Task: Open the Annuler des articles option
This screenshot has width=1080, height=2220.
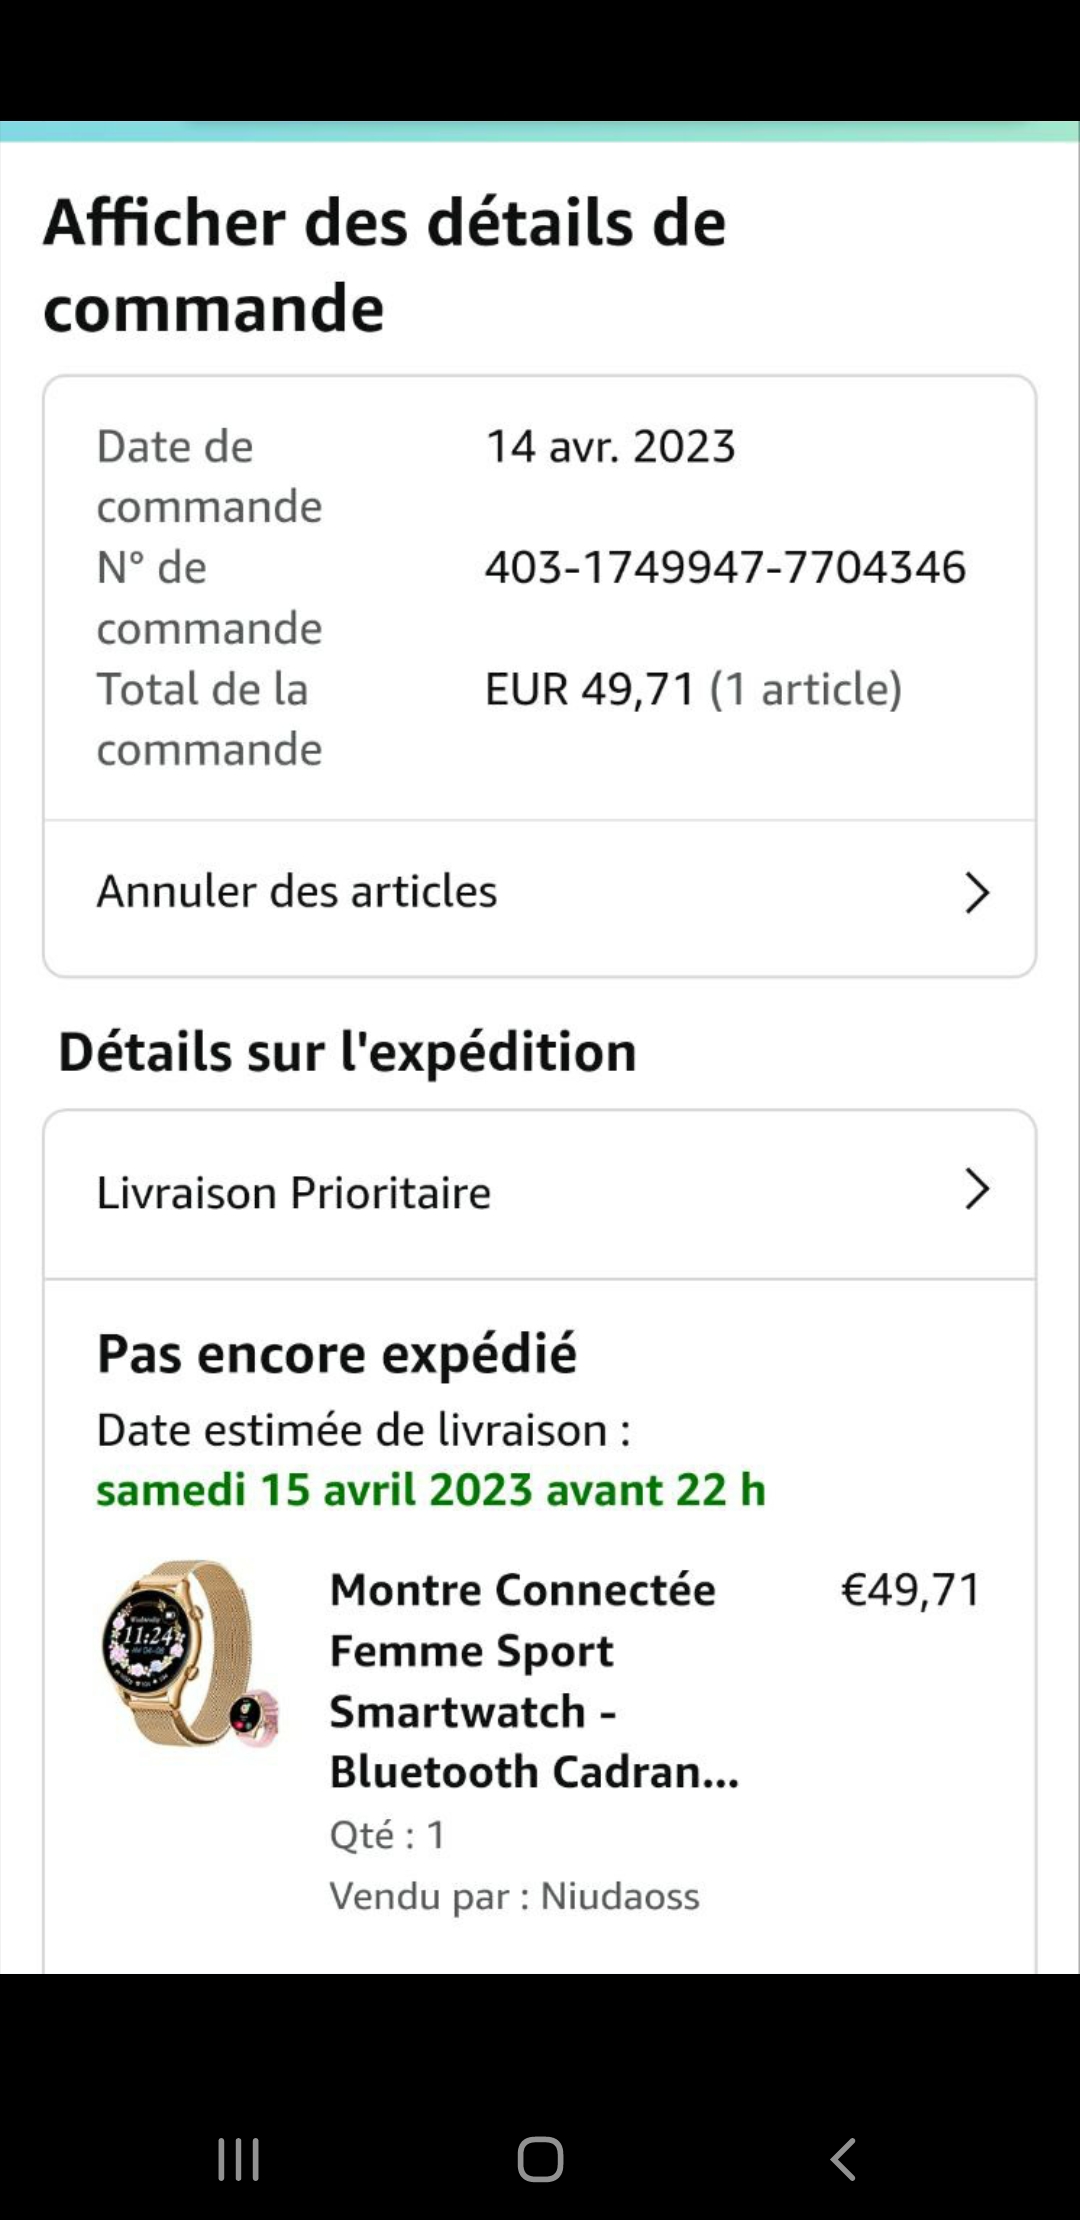Action: pos(297,892)
